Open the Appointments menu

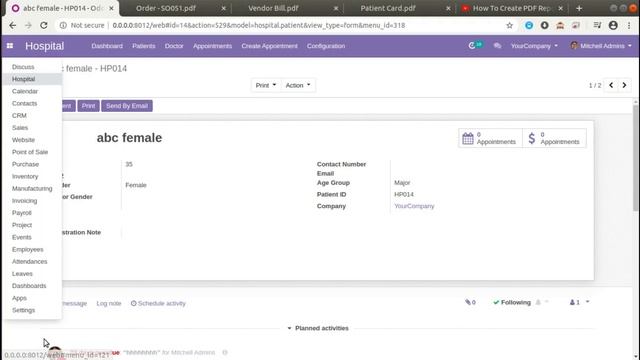pyautogui.click(x=212, y=46)
